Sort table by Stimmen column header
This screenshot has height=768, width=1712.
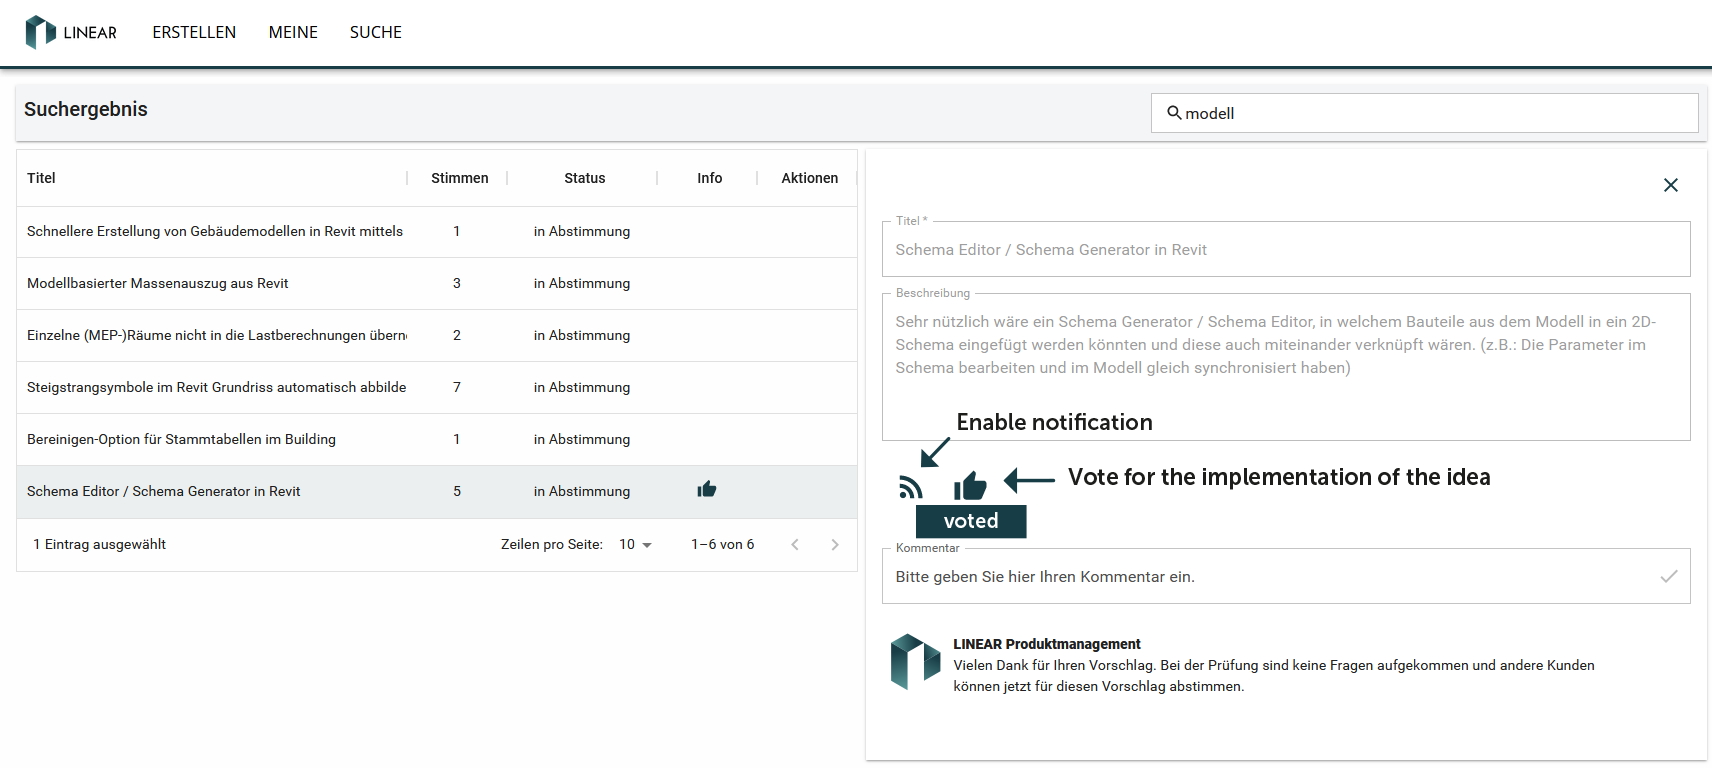[459, 178]
